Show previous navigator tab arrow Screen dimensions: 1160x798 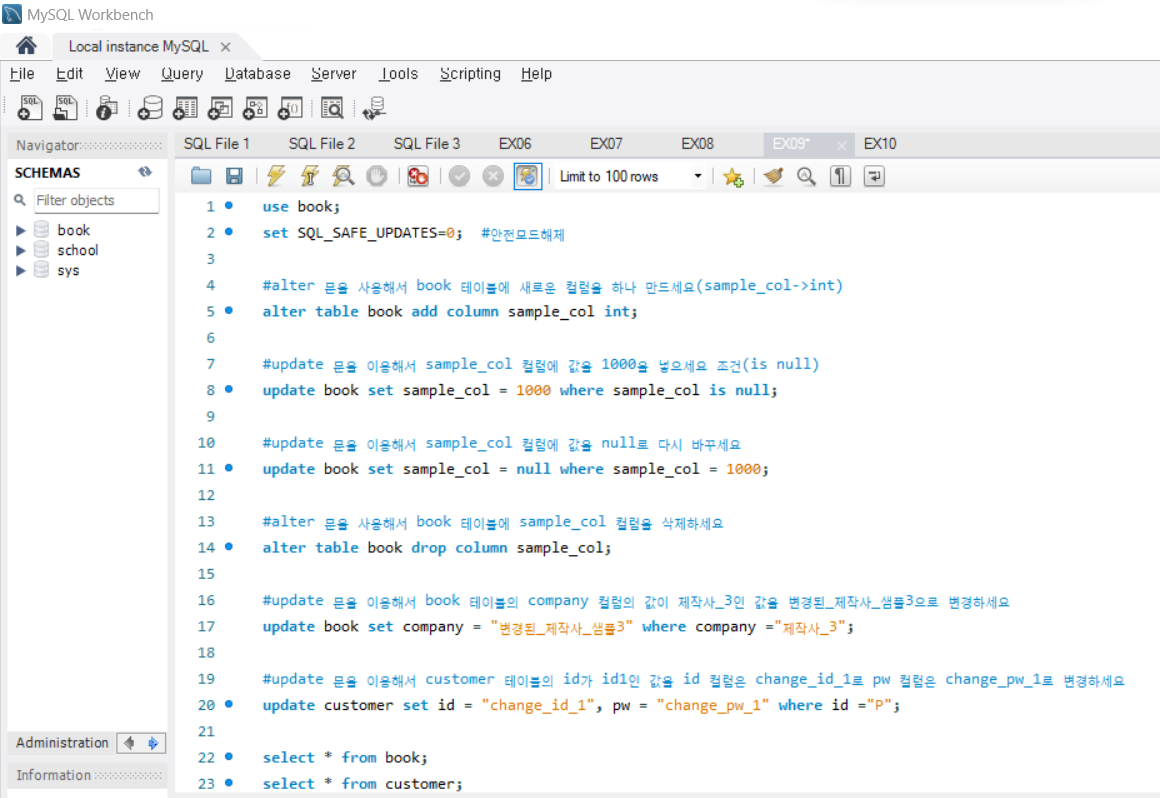[129, 743]
